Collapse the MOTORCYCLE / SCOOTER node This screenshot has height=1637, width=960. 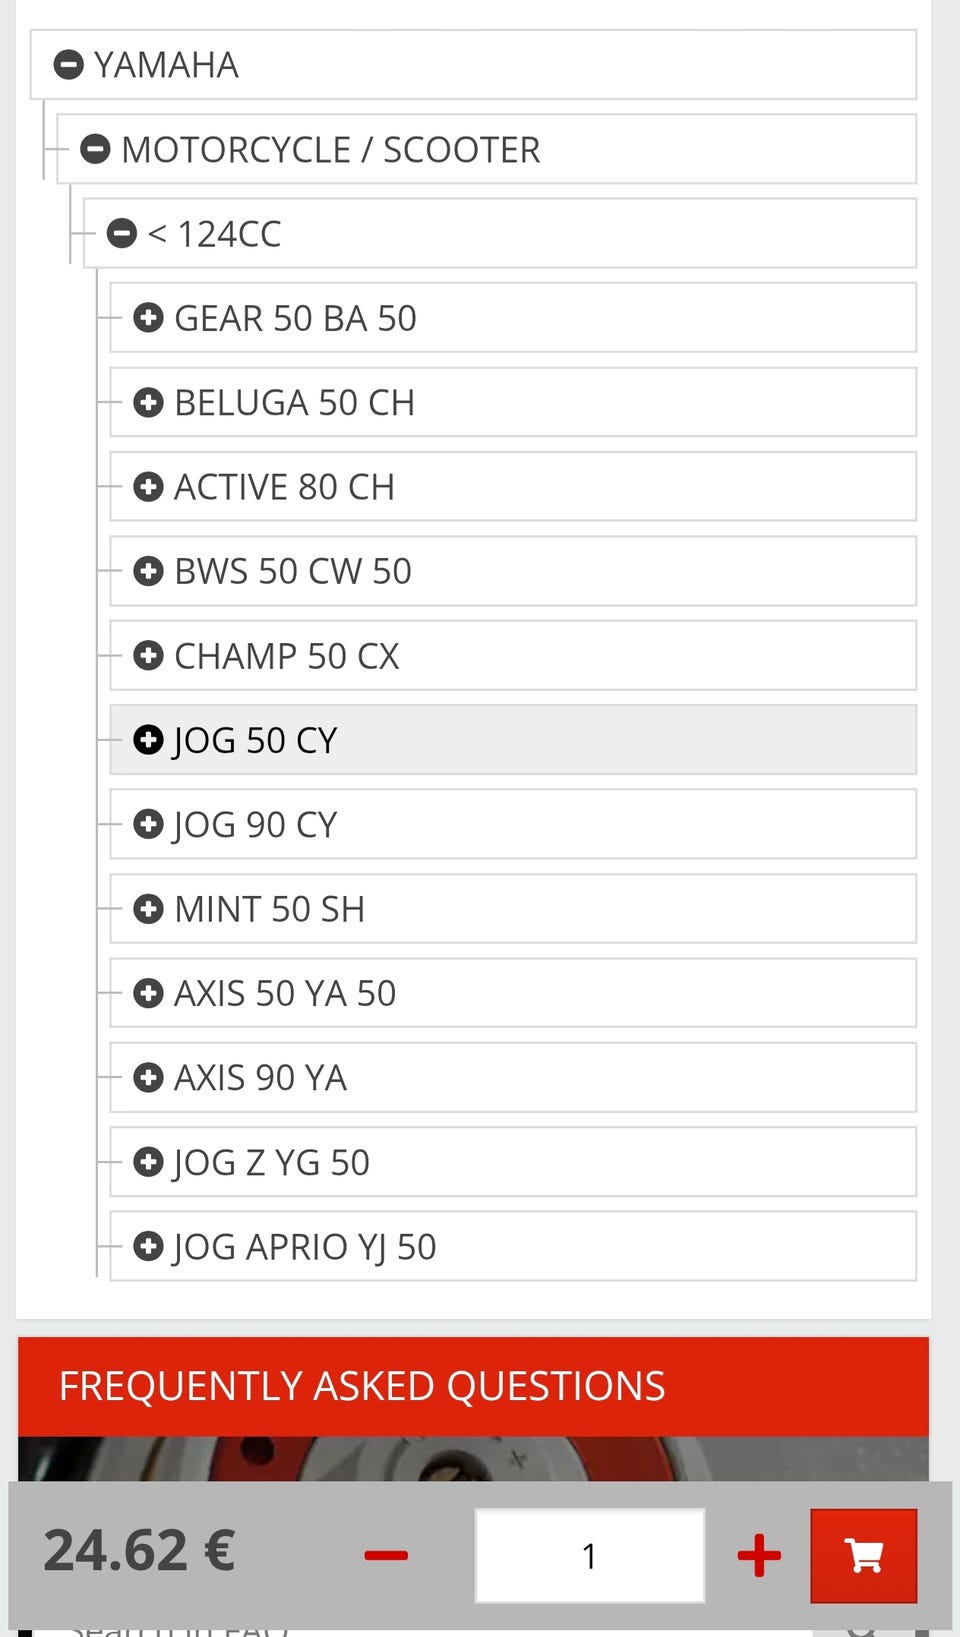click(95, 150)
